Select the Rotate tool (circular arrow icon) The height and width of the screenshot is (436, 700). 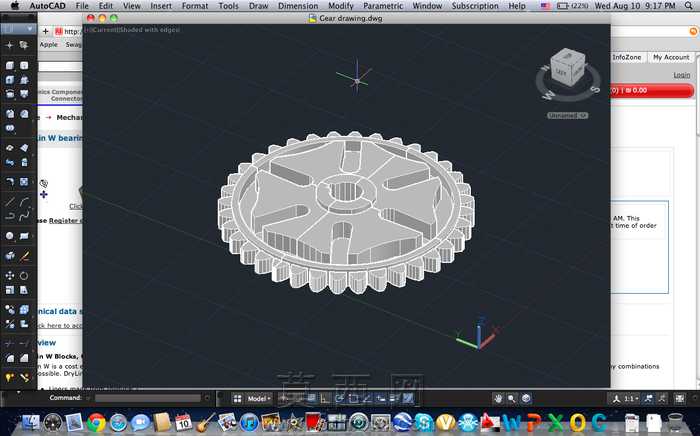pos(24,275)
